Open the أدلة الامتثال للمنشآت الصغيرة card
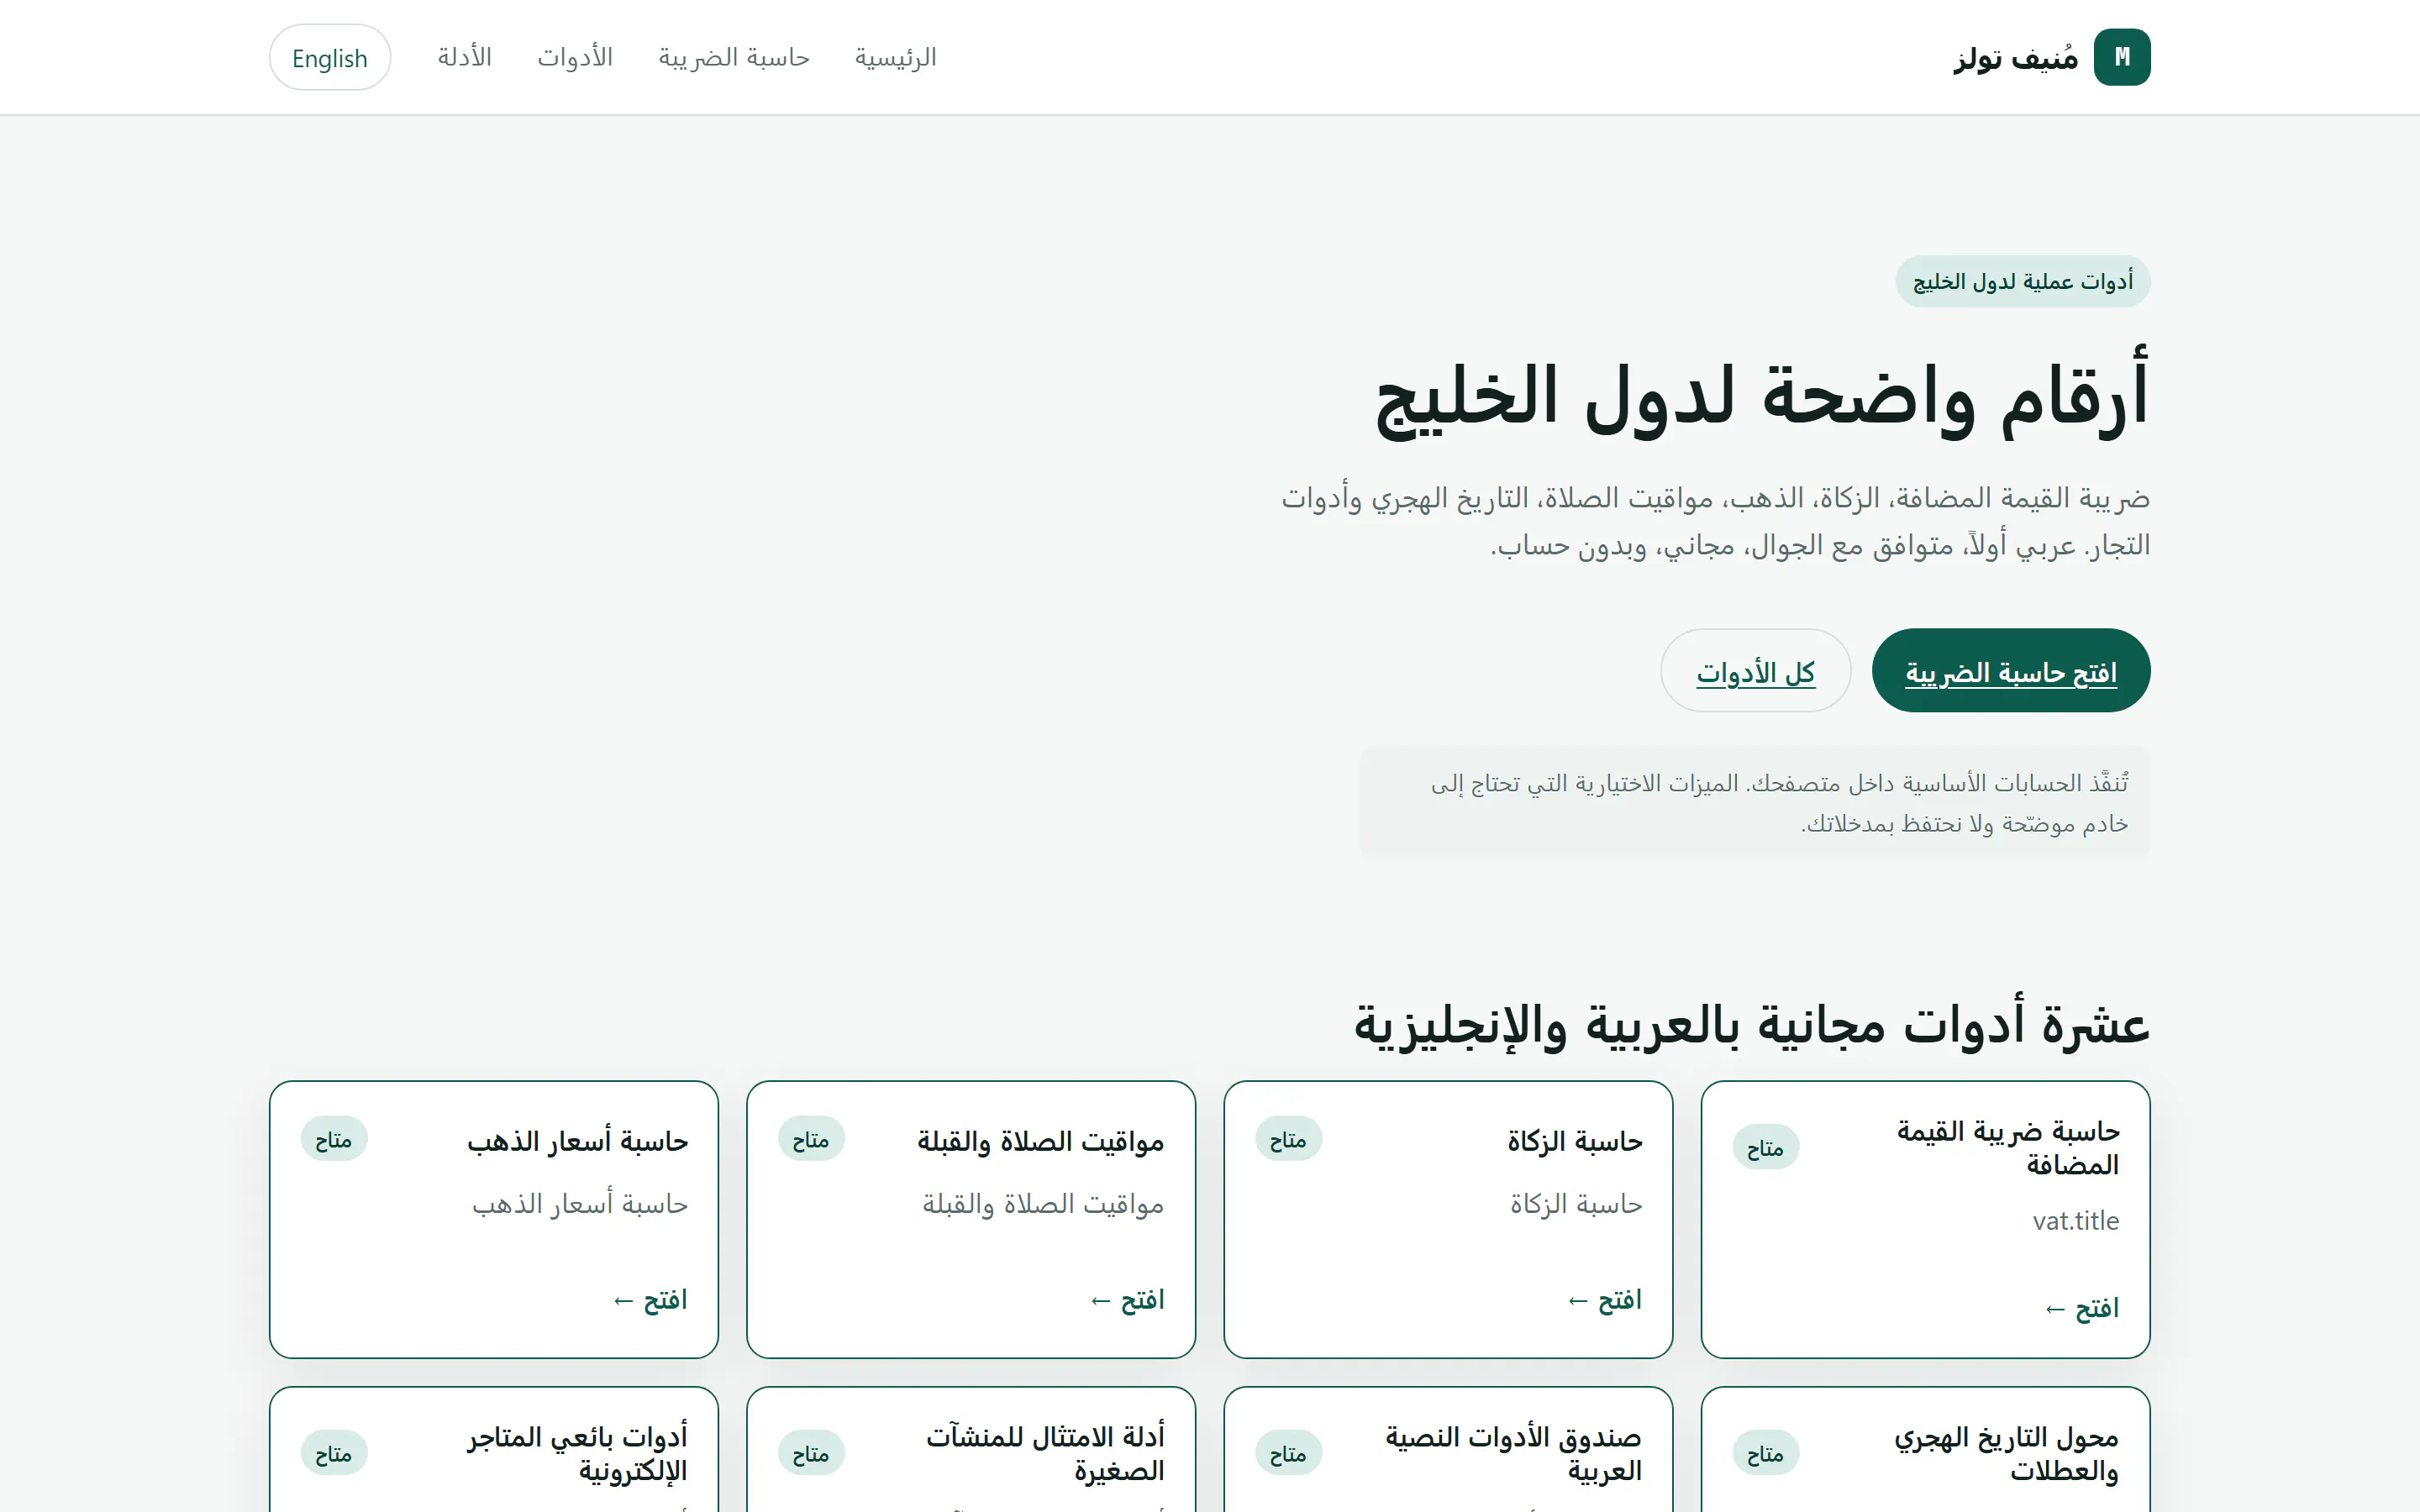 [971, 1449]
